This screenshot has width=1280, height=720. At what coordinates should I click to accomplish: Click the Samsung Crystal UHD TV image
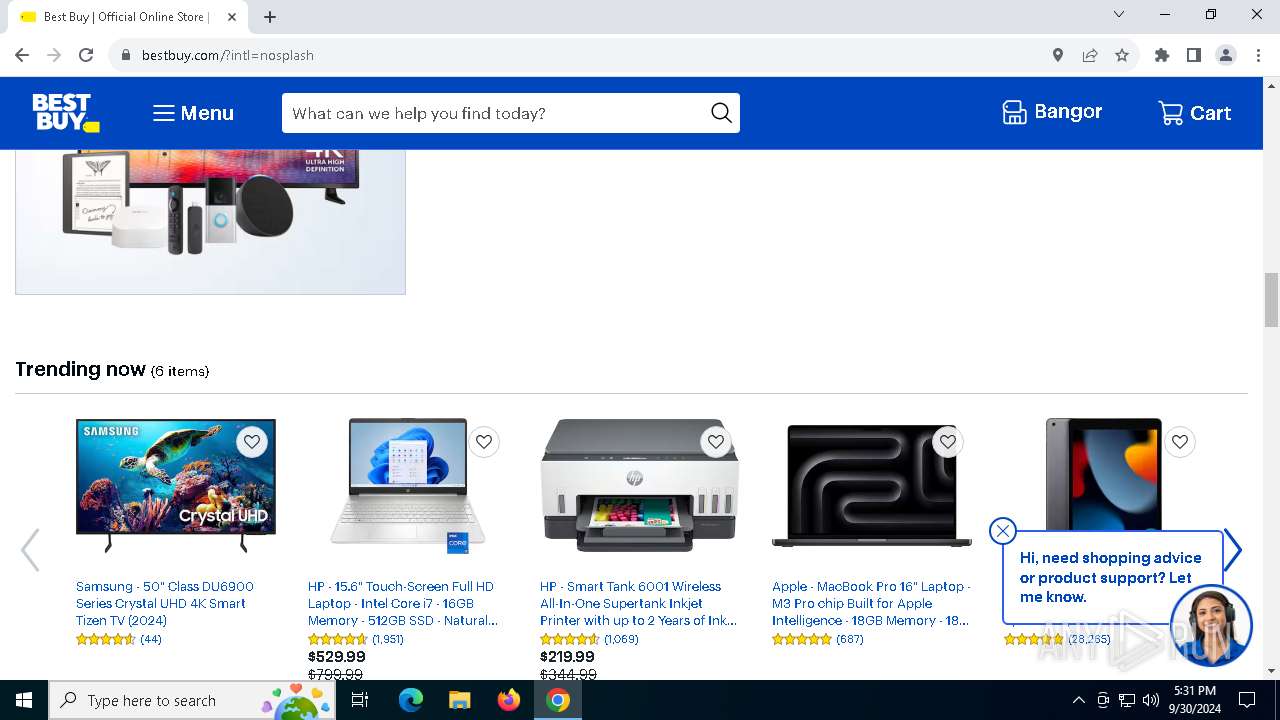tap(176, 485)
